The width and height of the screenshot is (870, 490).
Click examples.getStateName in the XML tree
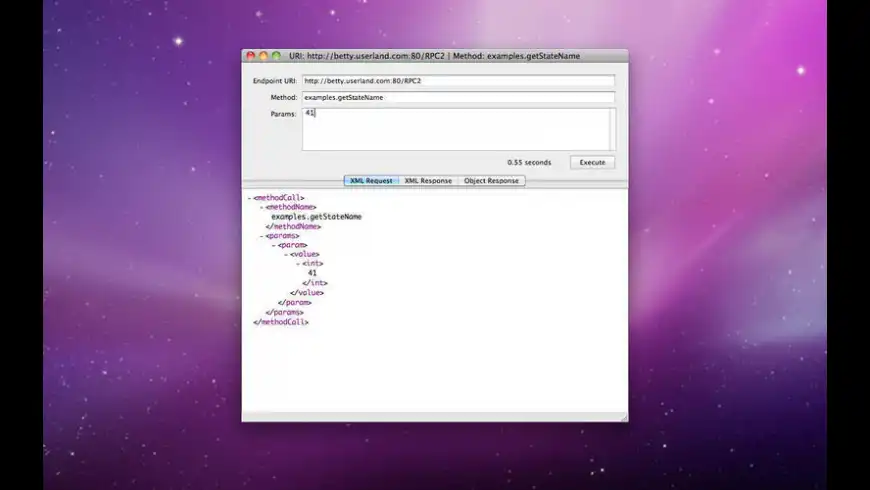pos(316,217)
